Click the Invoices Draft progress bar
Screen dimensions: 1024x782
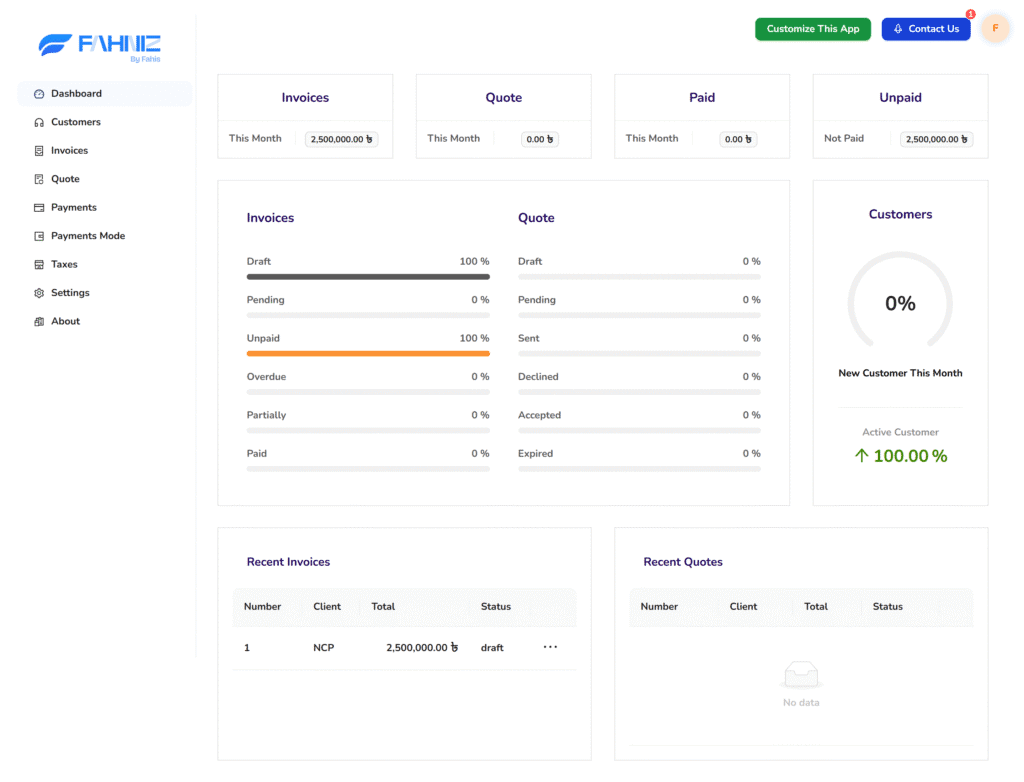(x=368, y=277)
